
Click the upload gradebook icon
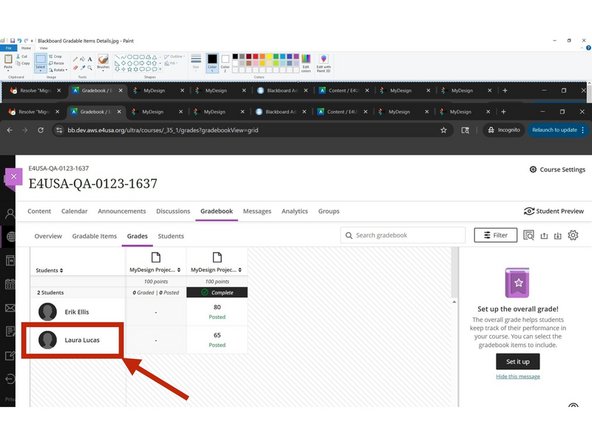[544, 236]
